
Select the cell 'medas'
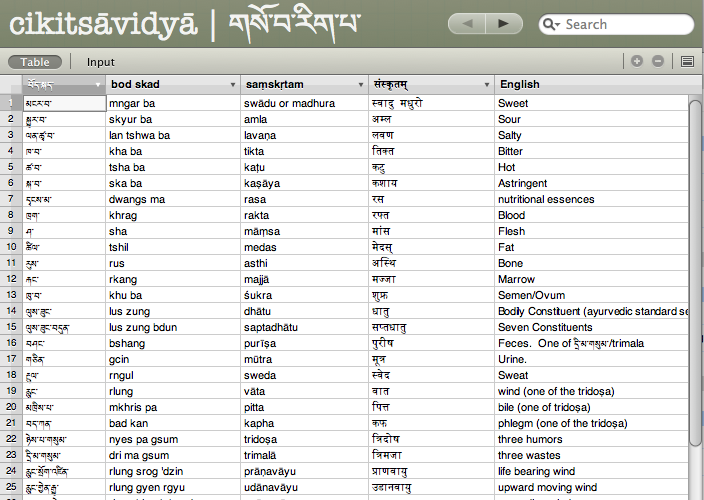304,247
